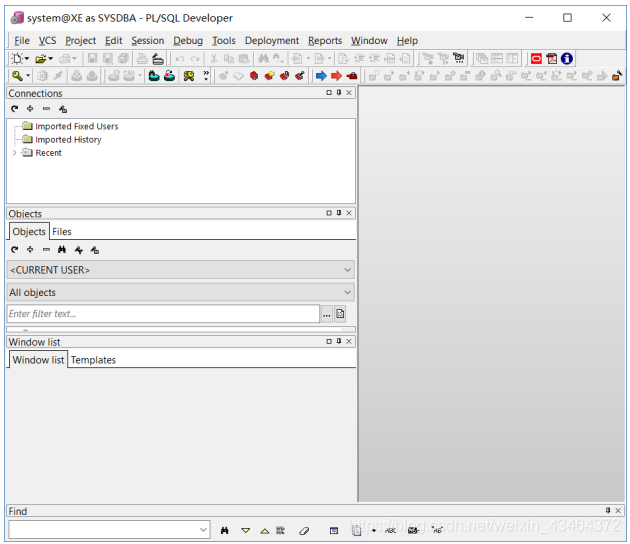Click the ellipsis button beside filter text

tap(327, 314)
